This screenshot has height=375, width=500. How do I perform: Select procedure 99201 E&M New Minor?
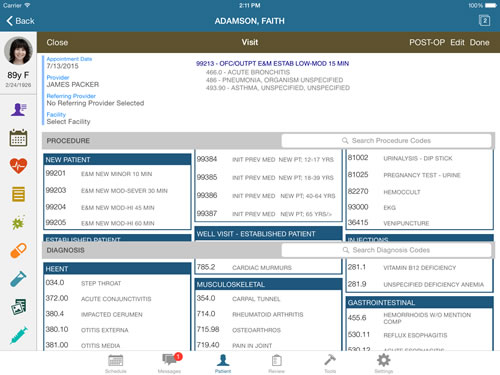117,174
